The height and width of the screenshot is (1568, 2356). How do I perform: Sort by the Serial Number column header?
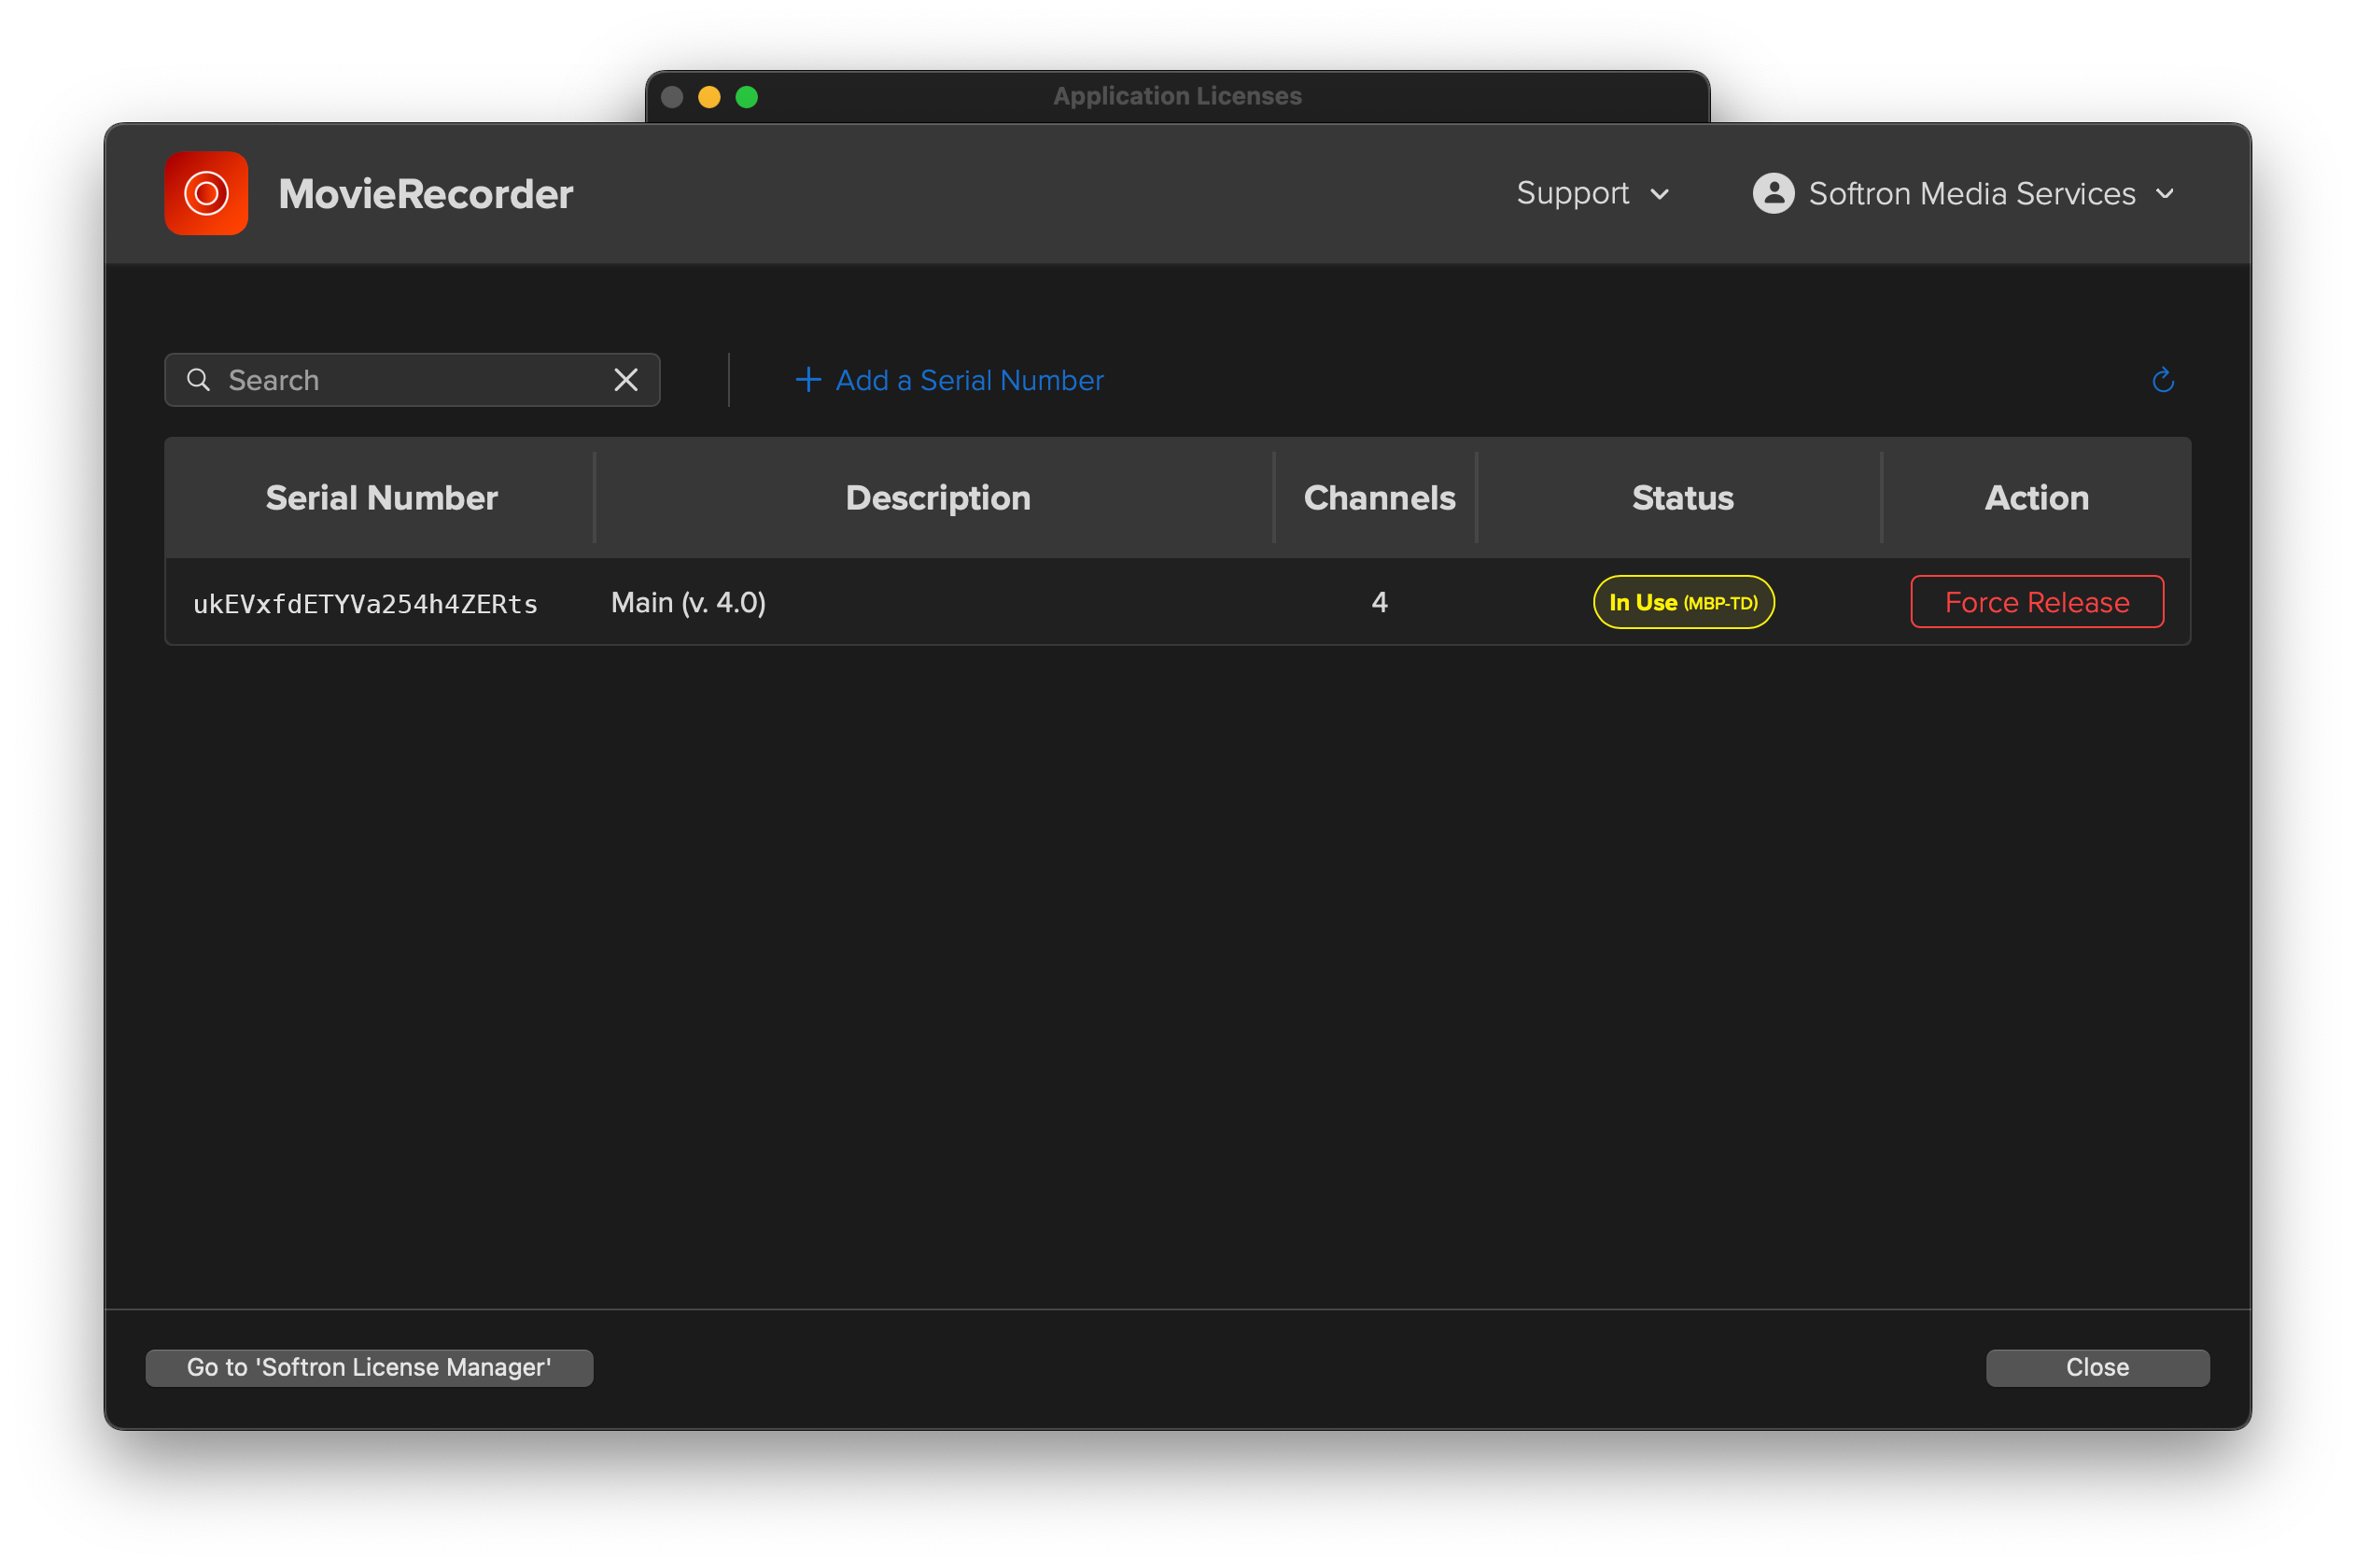pos(381,498)
